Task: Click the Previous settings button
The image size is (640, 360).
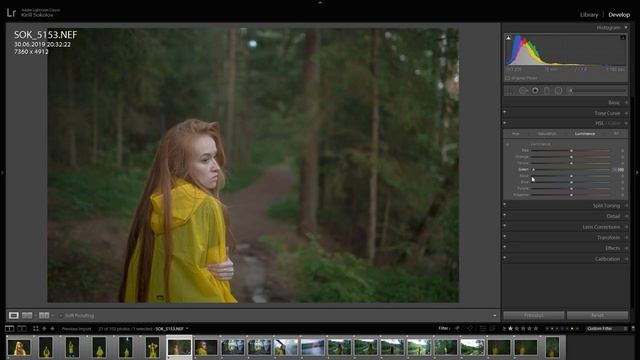Action: coord(533,315)
